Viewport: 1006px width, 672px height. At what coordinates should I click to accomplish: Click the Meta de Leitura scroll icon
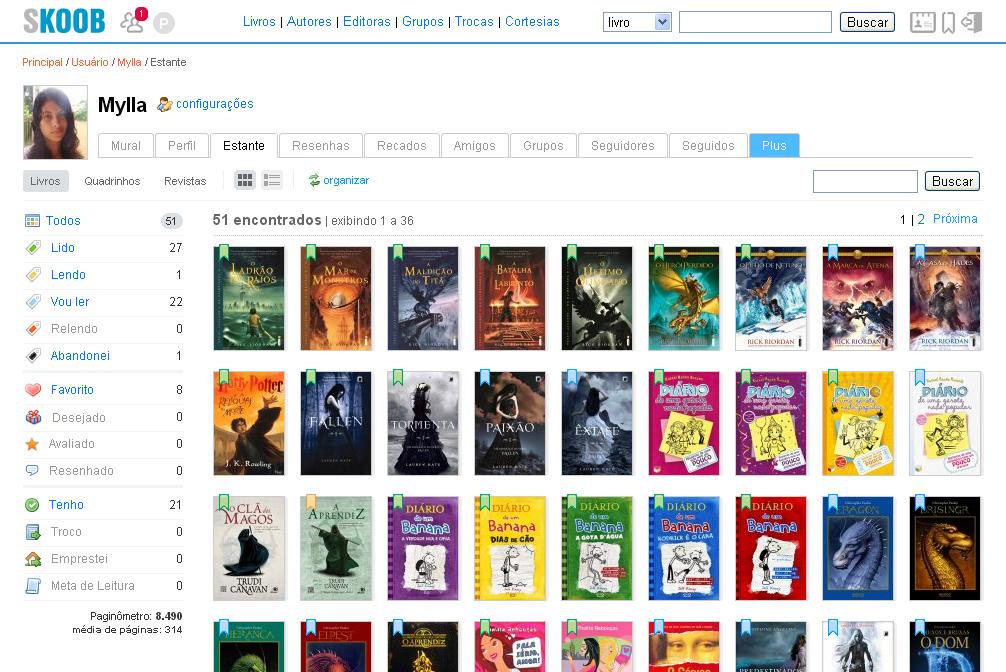tap(33, 586)
